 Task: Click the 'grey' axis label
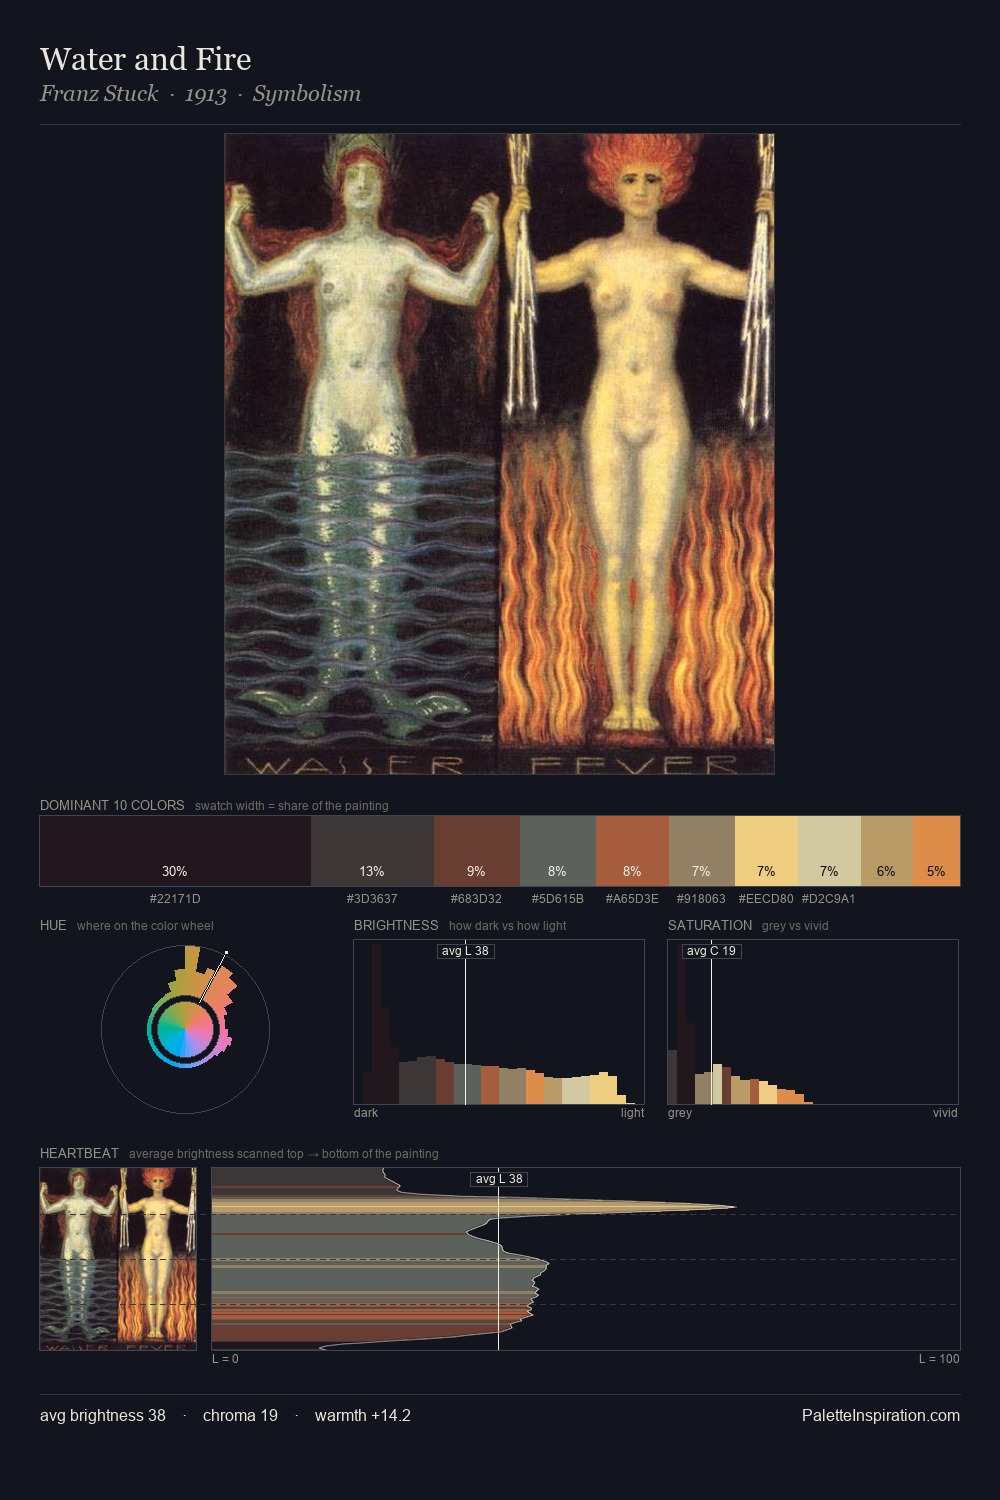point(680,1113)
